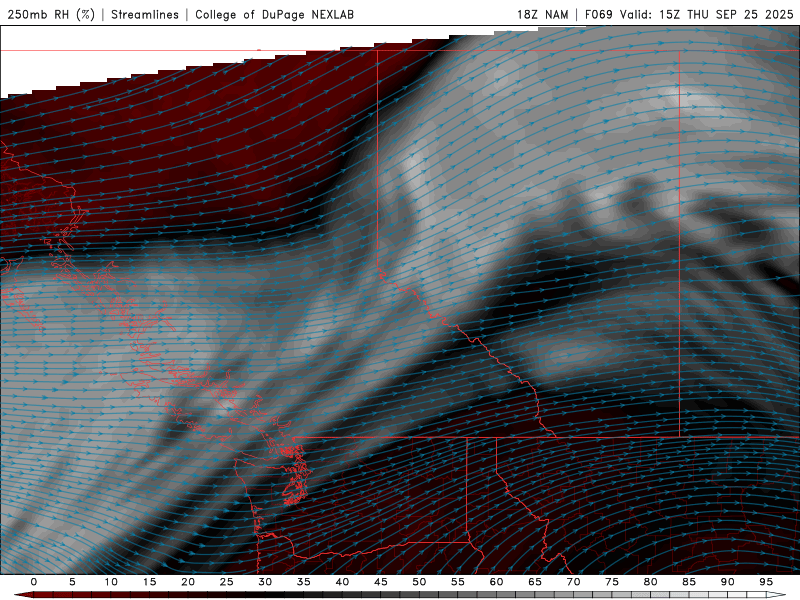Screen dimensions: 800x600
Task: Click the colorbar label "85"
Action: 689,582
